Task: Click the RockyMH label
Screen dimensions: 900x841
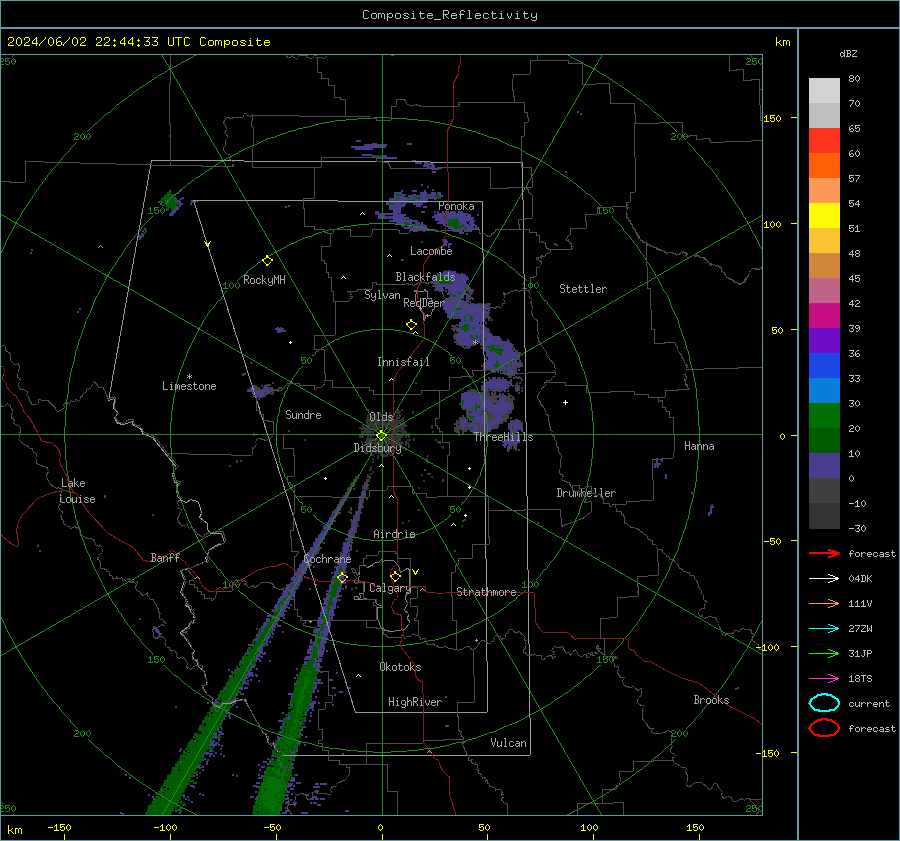Action: (x=264, y=280)
